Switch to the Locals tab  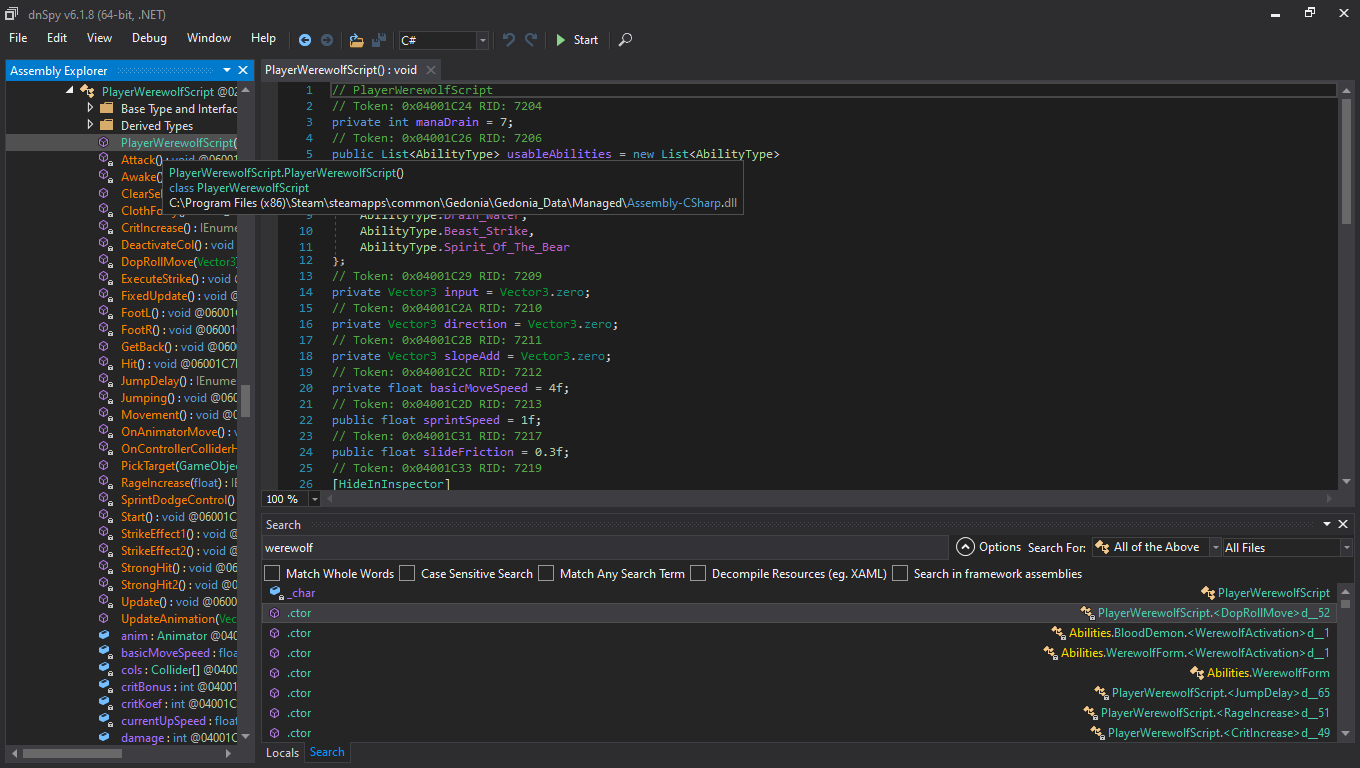282,752
